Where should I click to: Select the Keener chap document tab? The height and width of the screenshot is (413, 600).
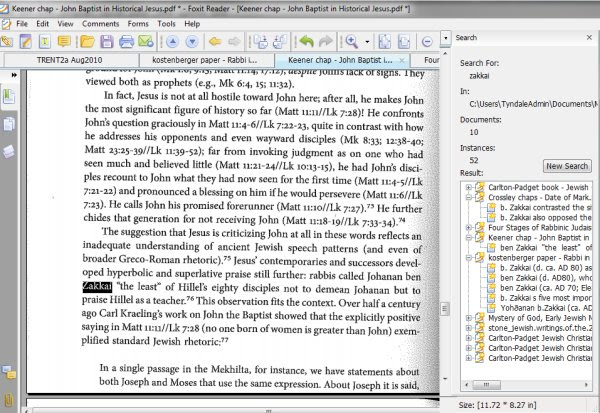click(x=340, y=60)
